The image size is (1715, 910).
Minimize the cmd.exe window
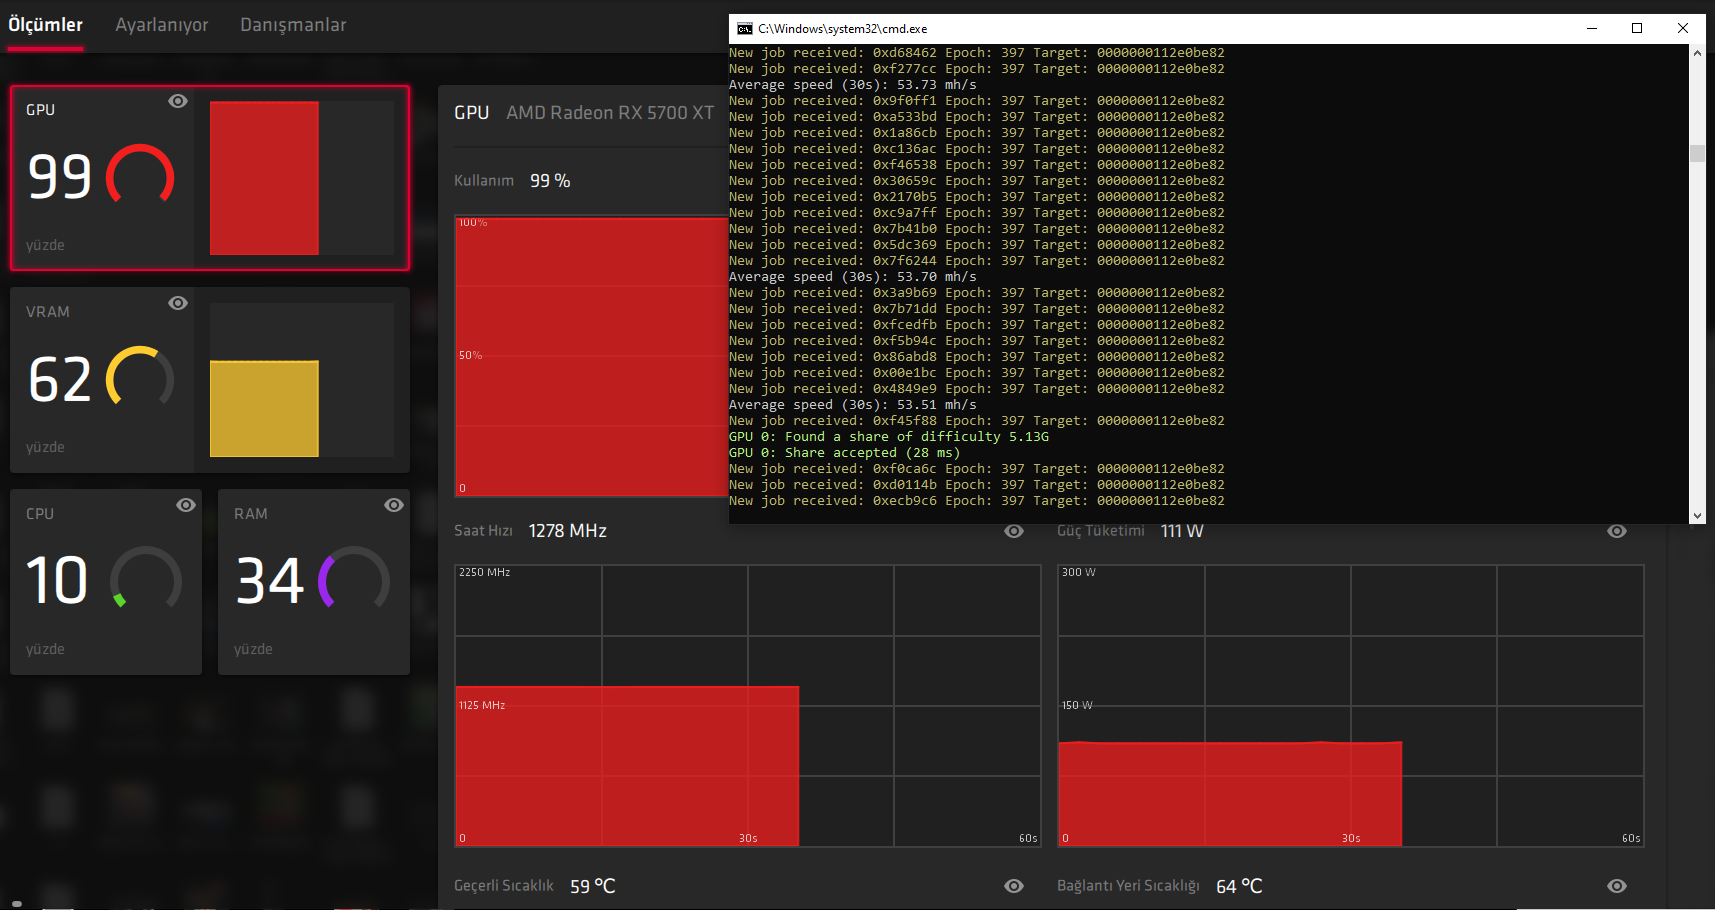pyautogui.click(x=1591, y=29)
